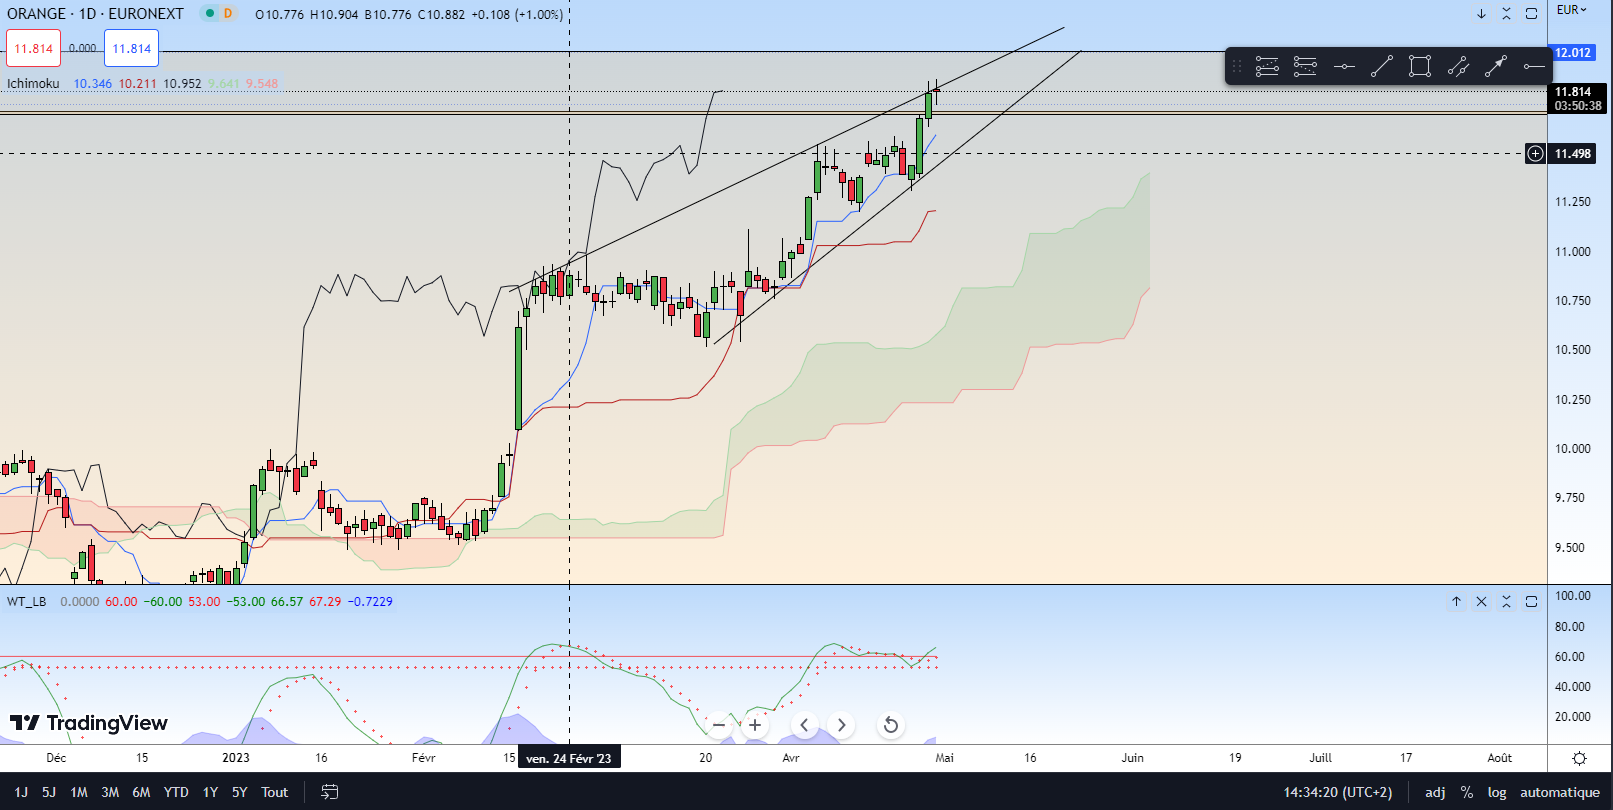Screen dimensions: 1613x810
Task: Click the market status green dot
Action: (x=209, y=13)
